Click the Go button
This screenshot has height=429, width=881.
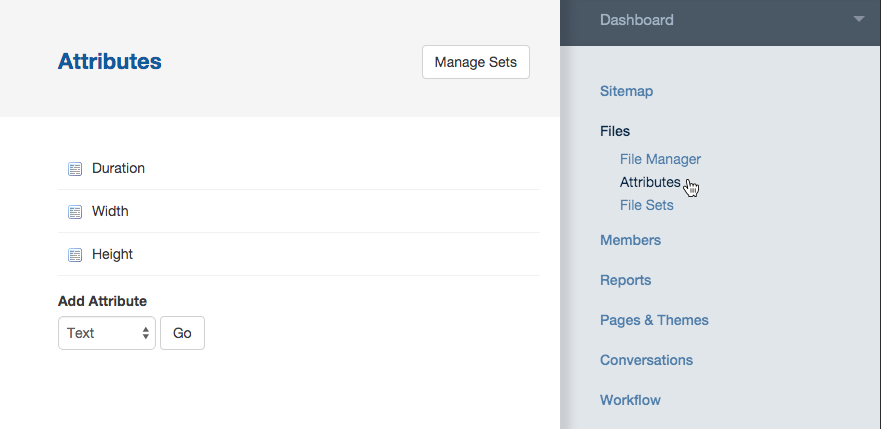tap(182, 333)
